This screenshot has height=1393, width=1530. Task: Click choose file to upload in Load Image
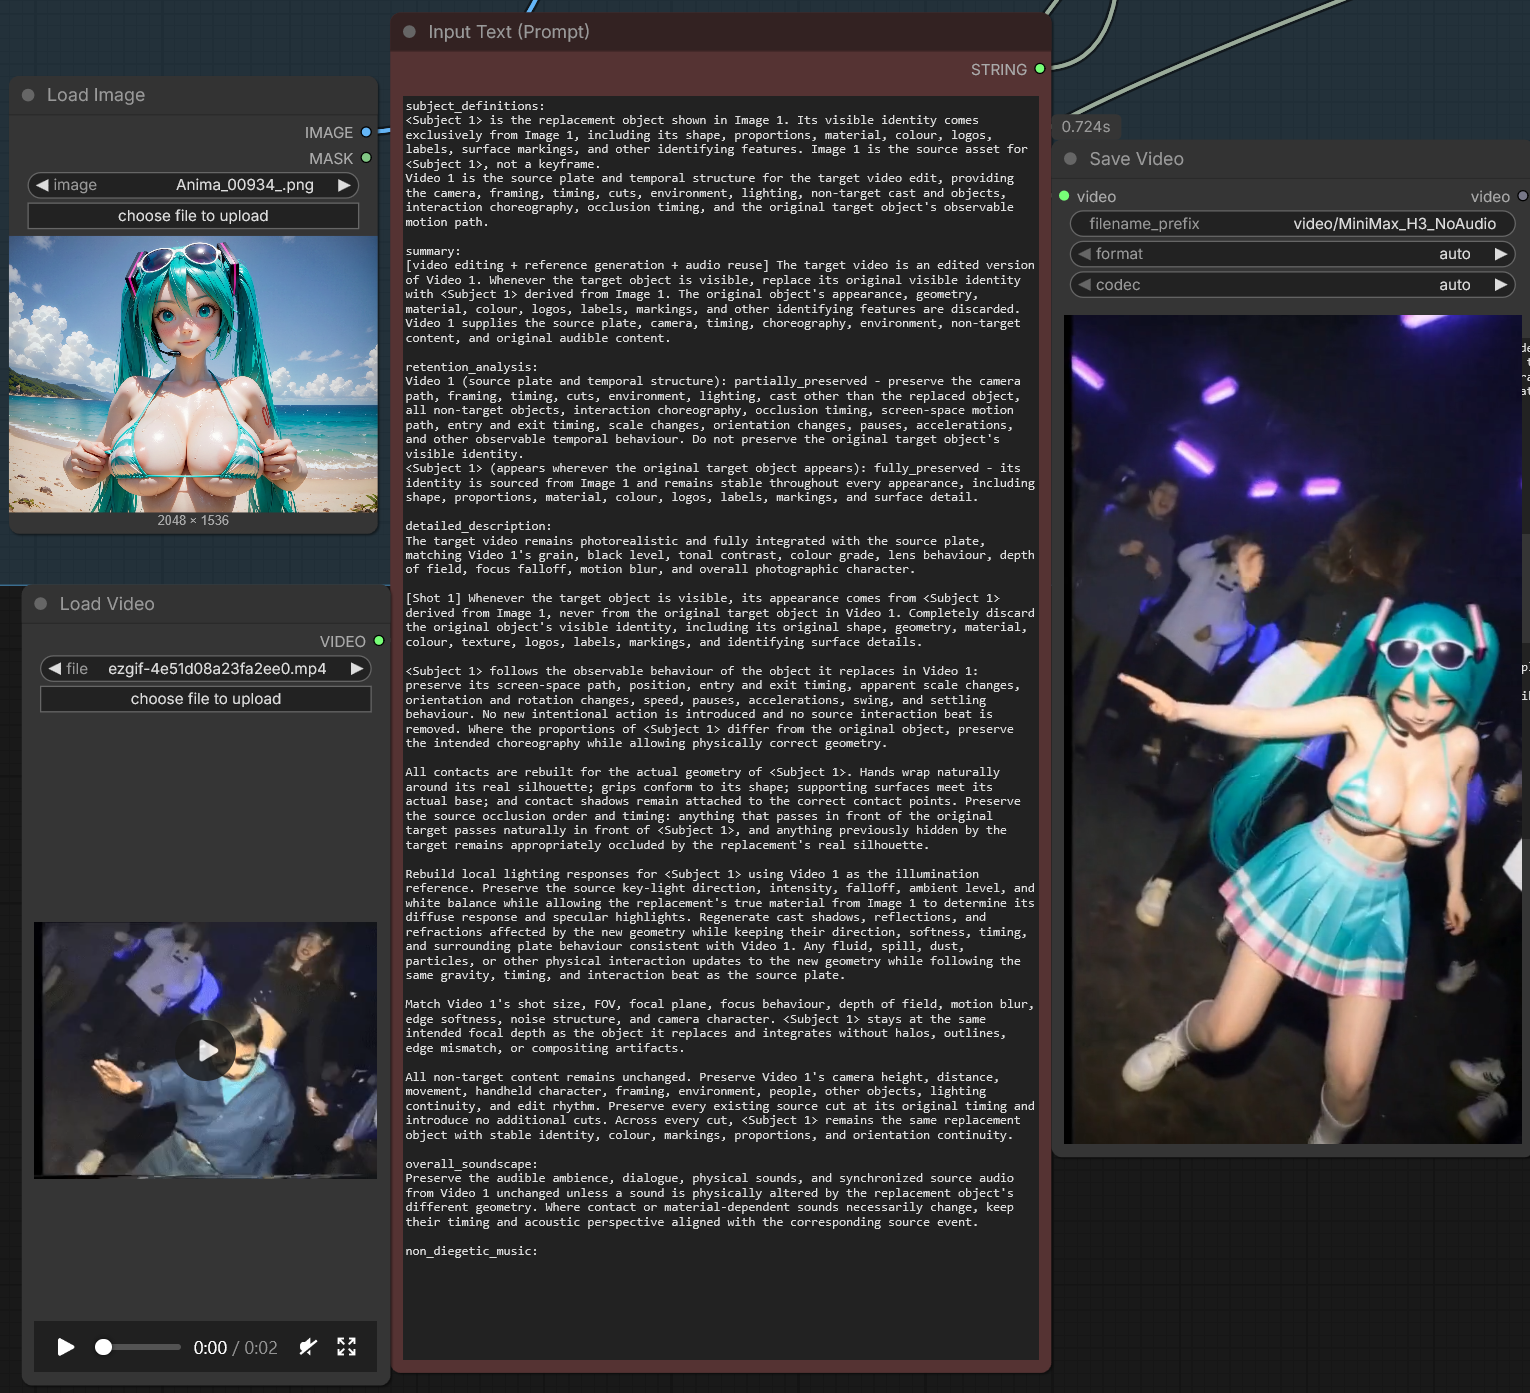193,216
